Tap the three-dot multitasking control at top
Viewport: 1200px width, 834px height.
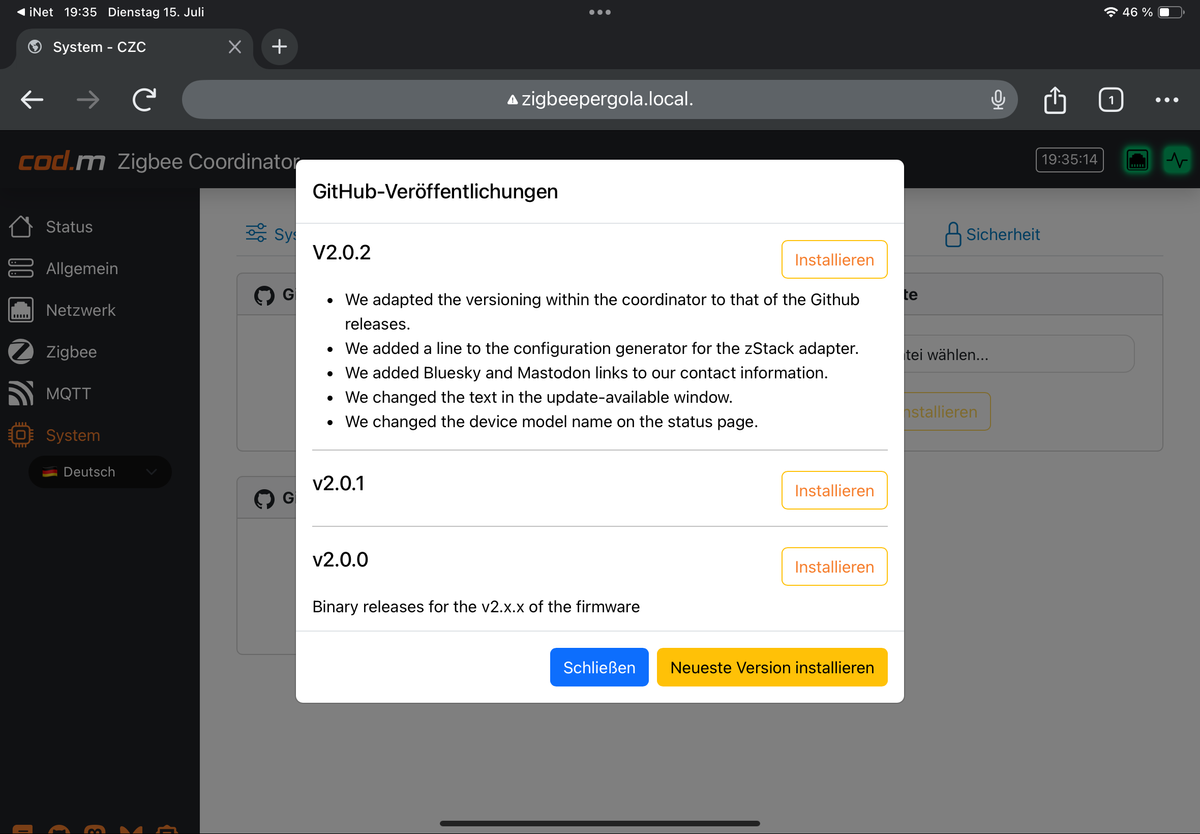[600, 12]
